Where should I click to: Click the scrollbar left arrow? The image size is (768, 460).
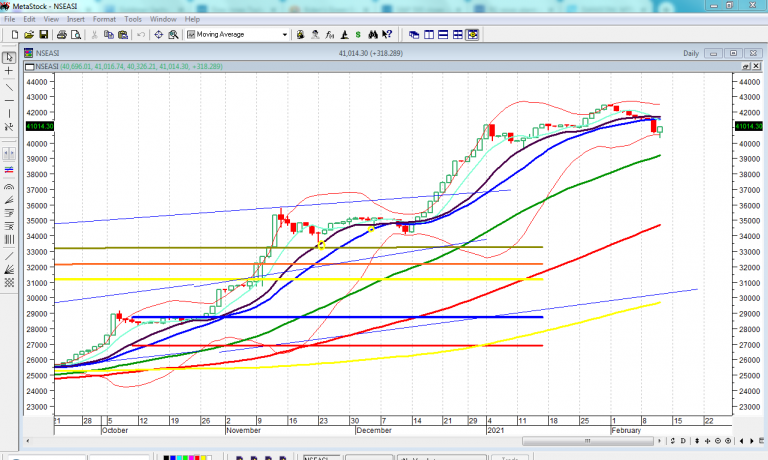coord(27,441)
